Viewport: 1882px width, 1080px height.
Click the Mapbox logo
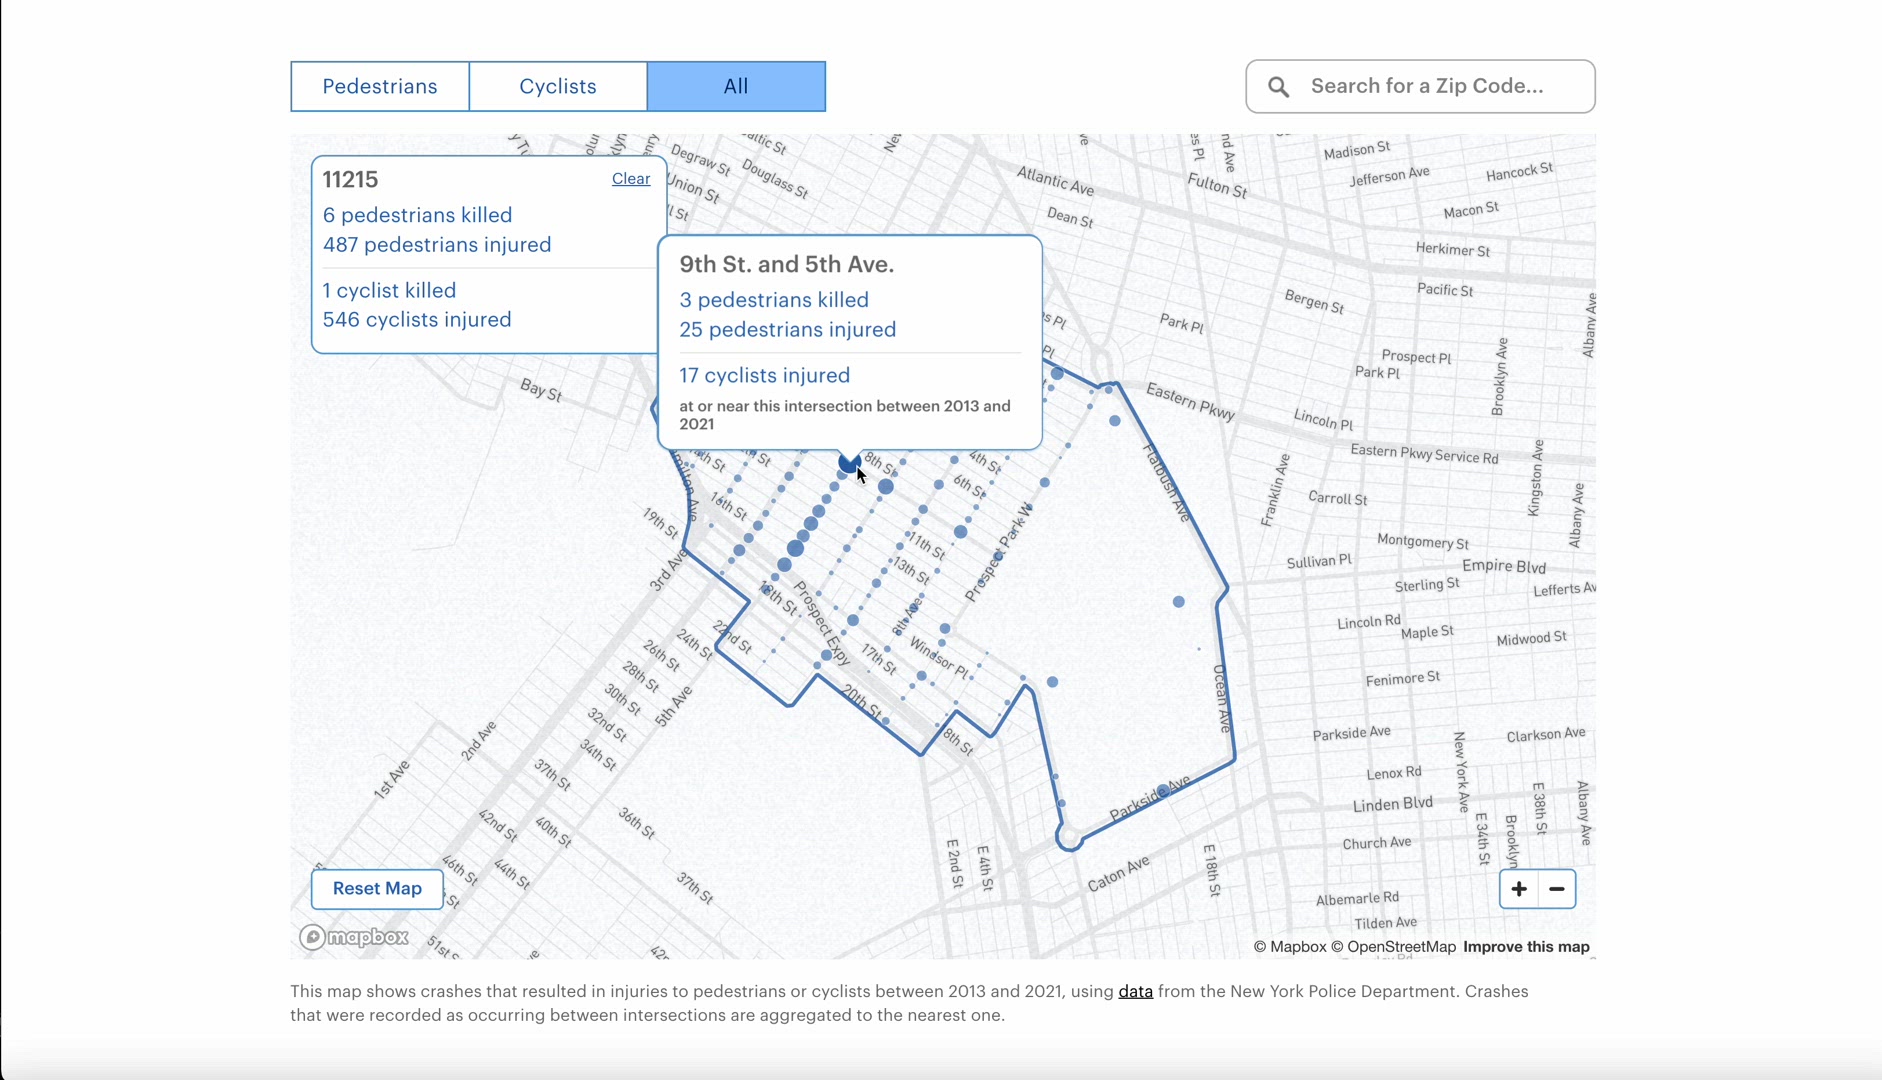(355, 937)
